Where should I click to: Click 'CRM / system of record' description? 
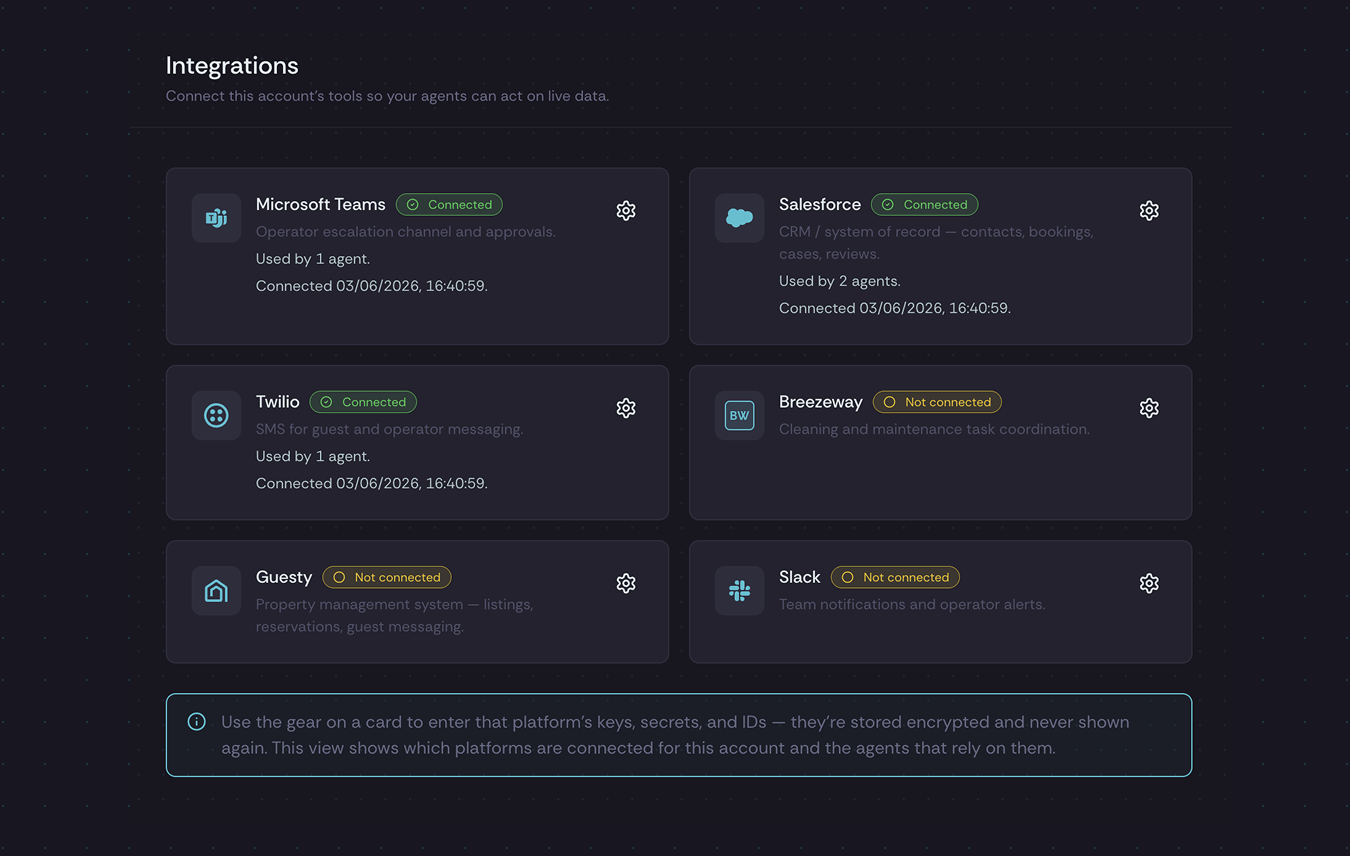936,243
